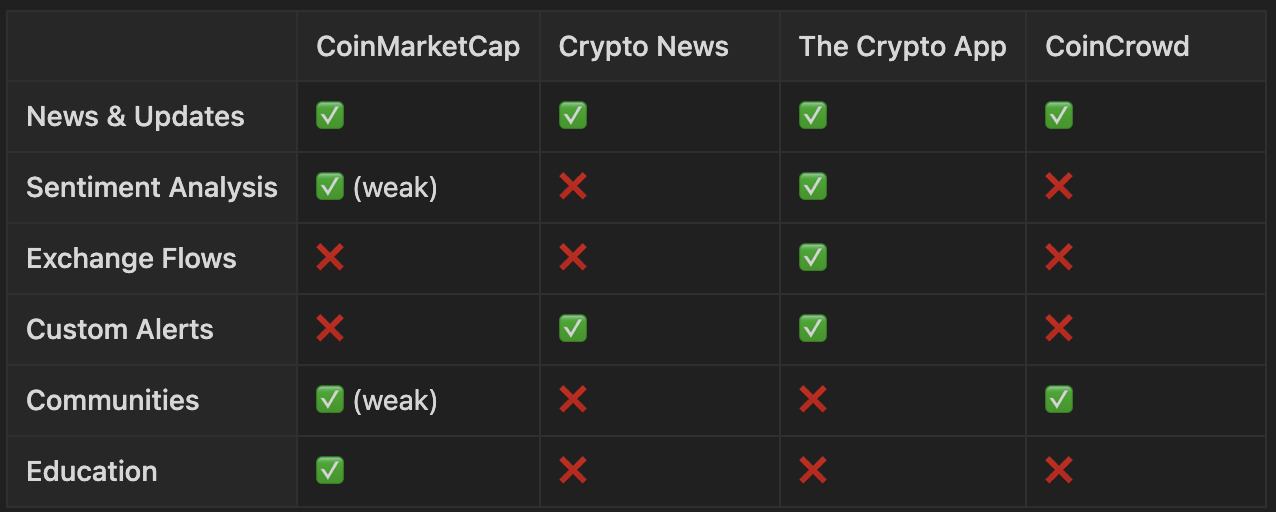Viewport: 1276px width, 512px height.
Task: Click green checkmark for Crypto News Custom Alerts
Action: 573,329
